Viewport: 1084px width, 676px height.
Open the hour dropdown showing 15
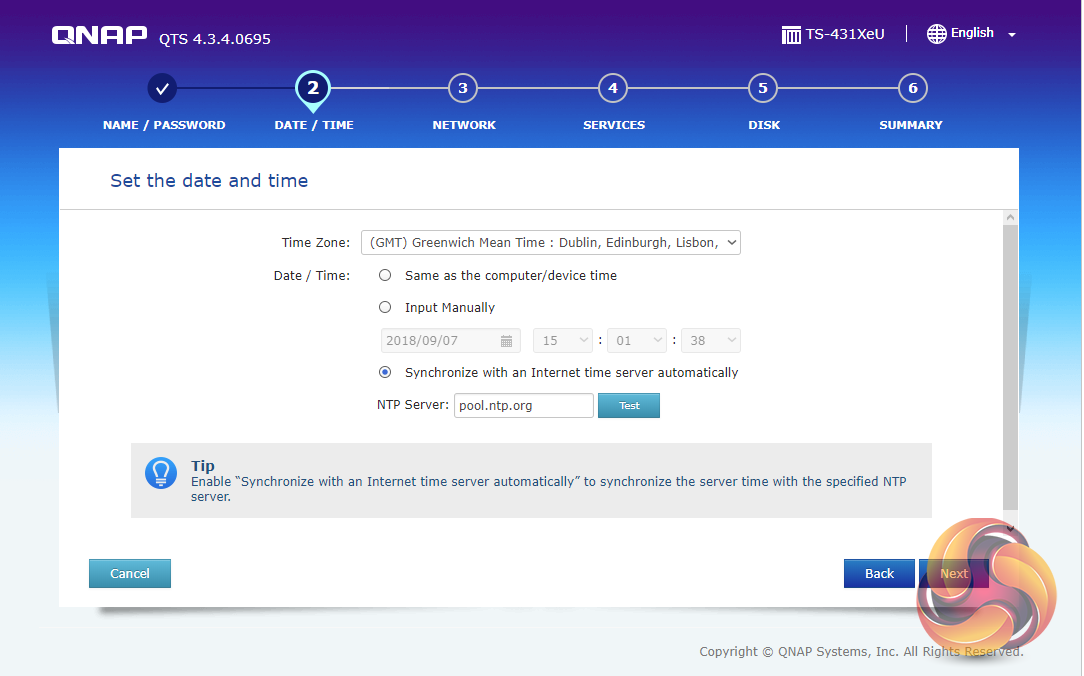click(x=563, y=341)
